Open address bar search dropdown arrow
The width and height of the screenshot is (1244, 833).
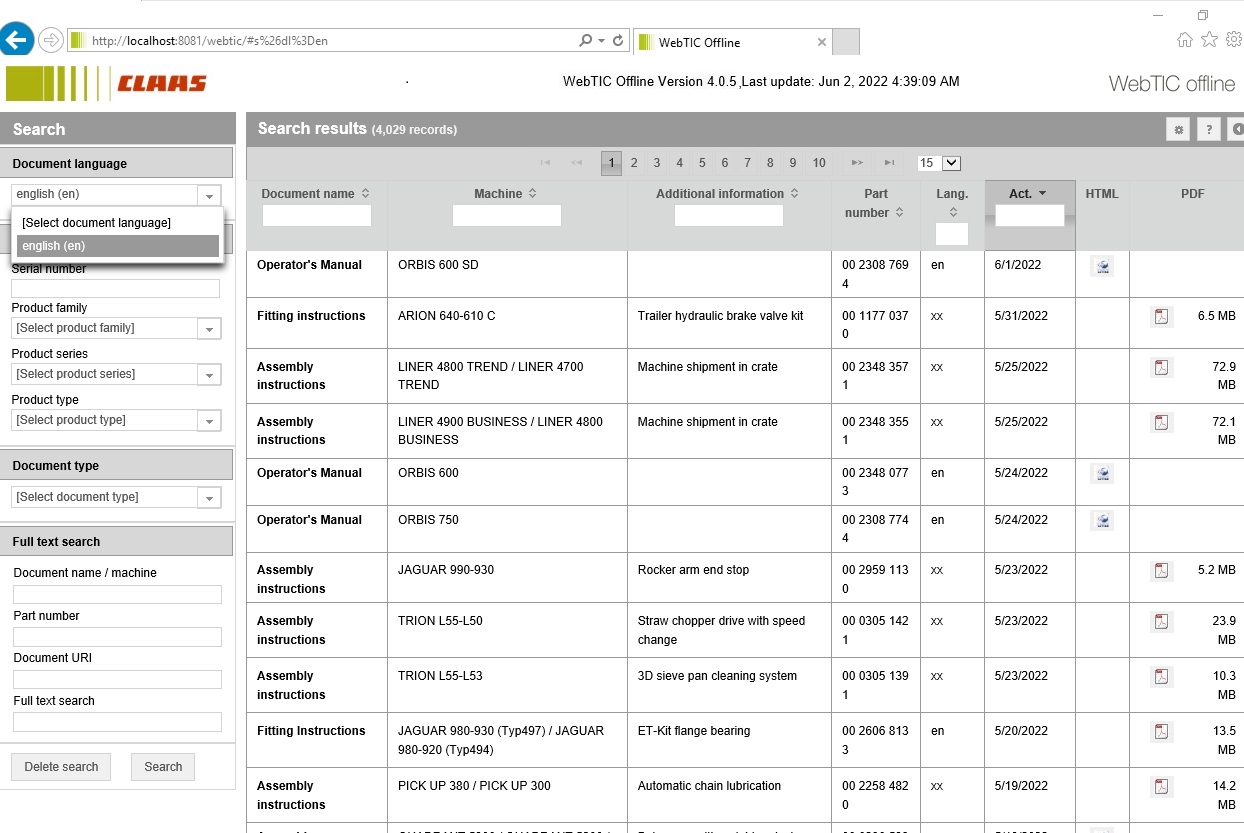(x=601, y=41)
